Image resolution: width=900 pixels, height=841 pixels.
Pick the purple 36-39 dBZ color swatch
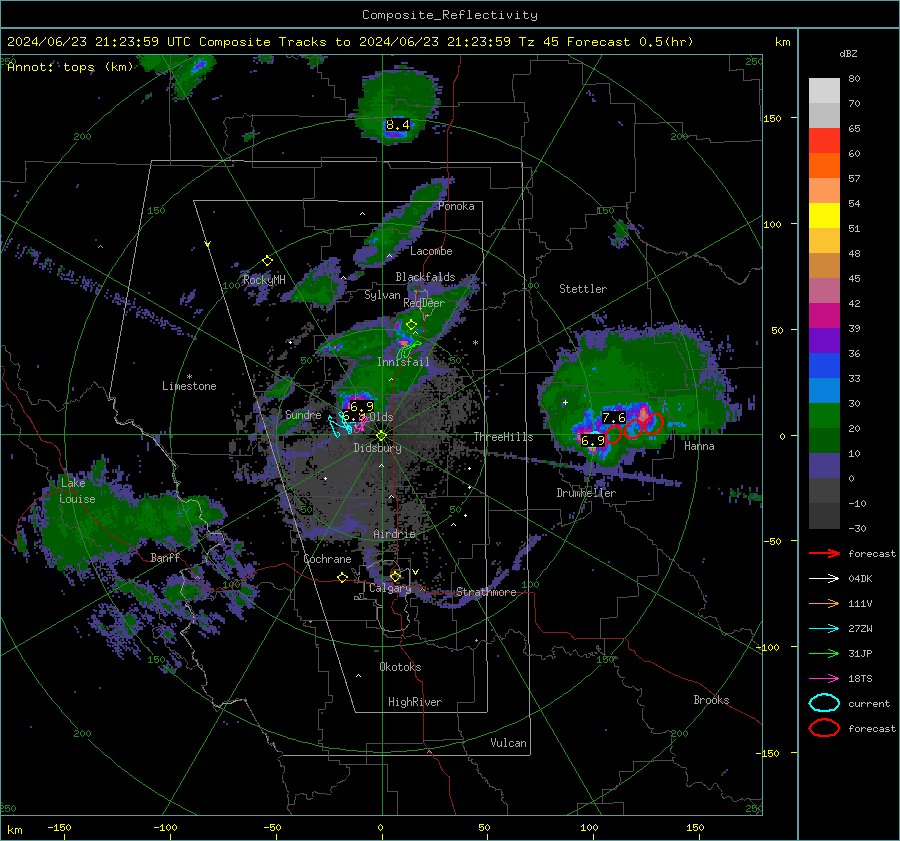(x=824, y=341)
